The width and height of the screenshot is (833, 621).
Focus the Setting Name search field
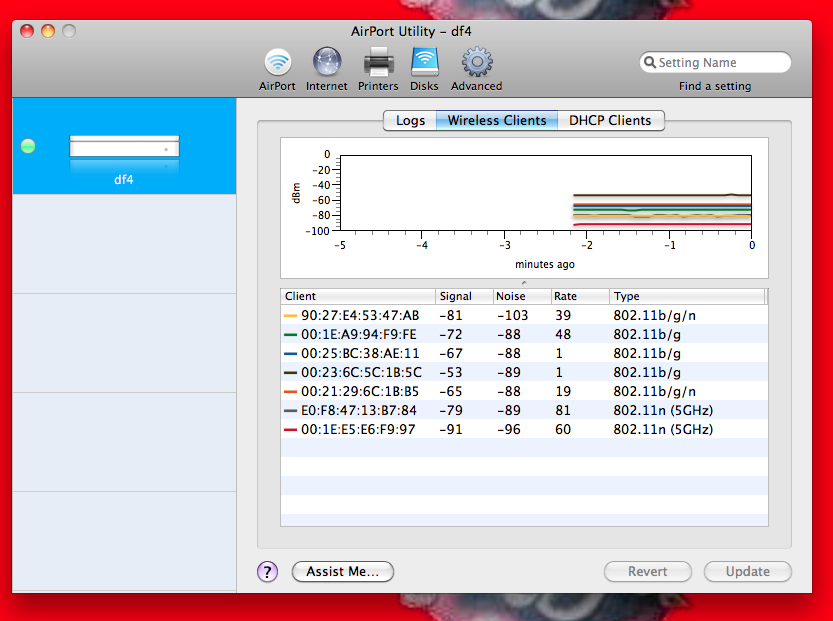(715, 63)
